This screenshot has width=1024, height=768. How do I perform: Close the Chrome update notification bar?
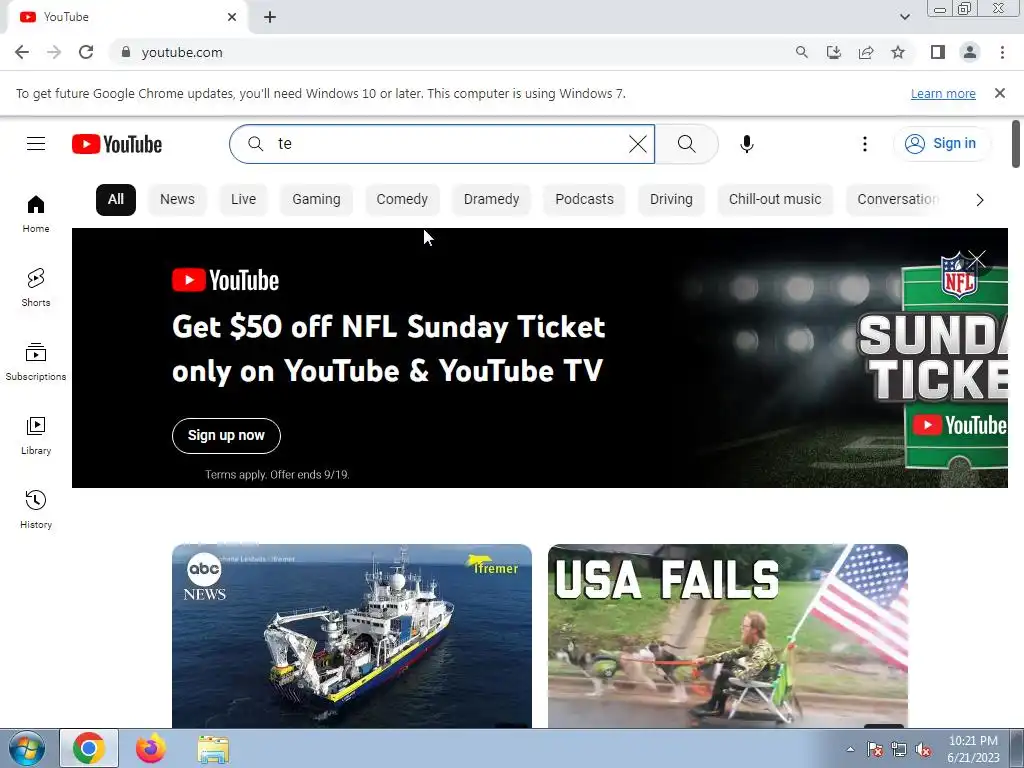pyautogui.click(x=1000, y=93)
